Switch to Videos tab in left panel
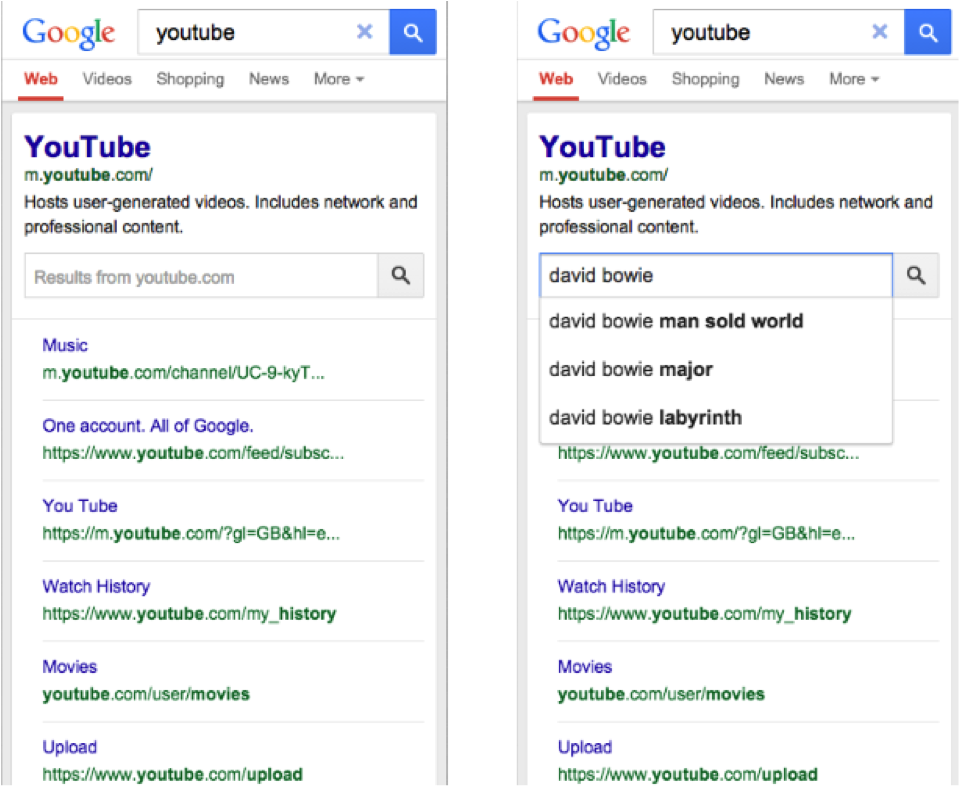This screenshot has width=960, height=794. point(107,79)
